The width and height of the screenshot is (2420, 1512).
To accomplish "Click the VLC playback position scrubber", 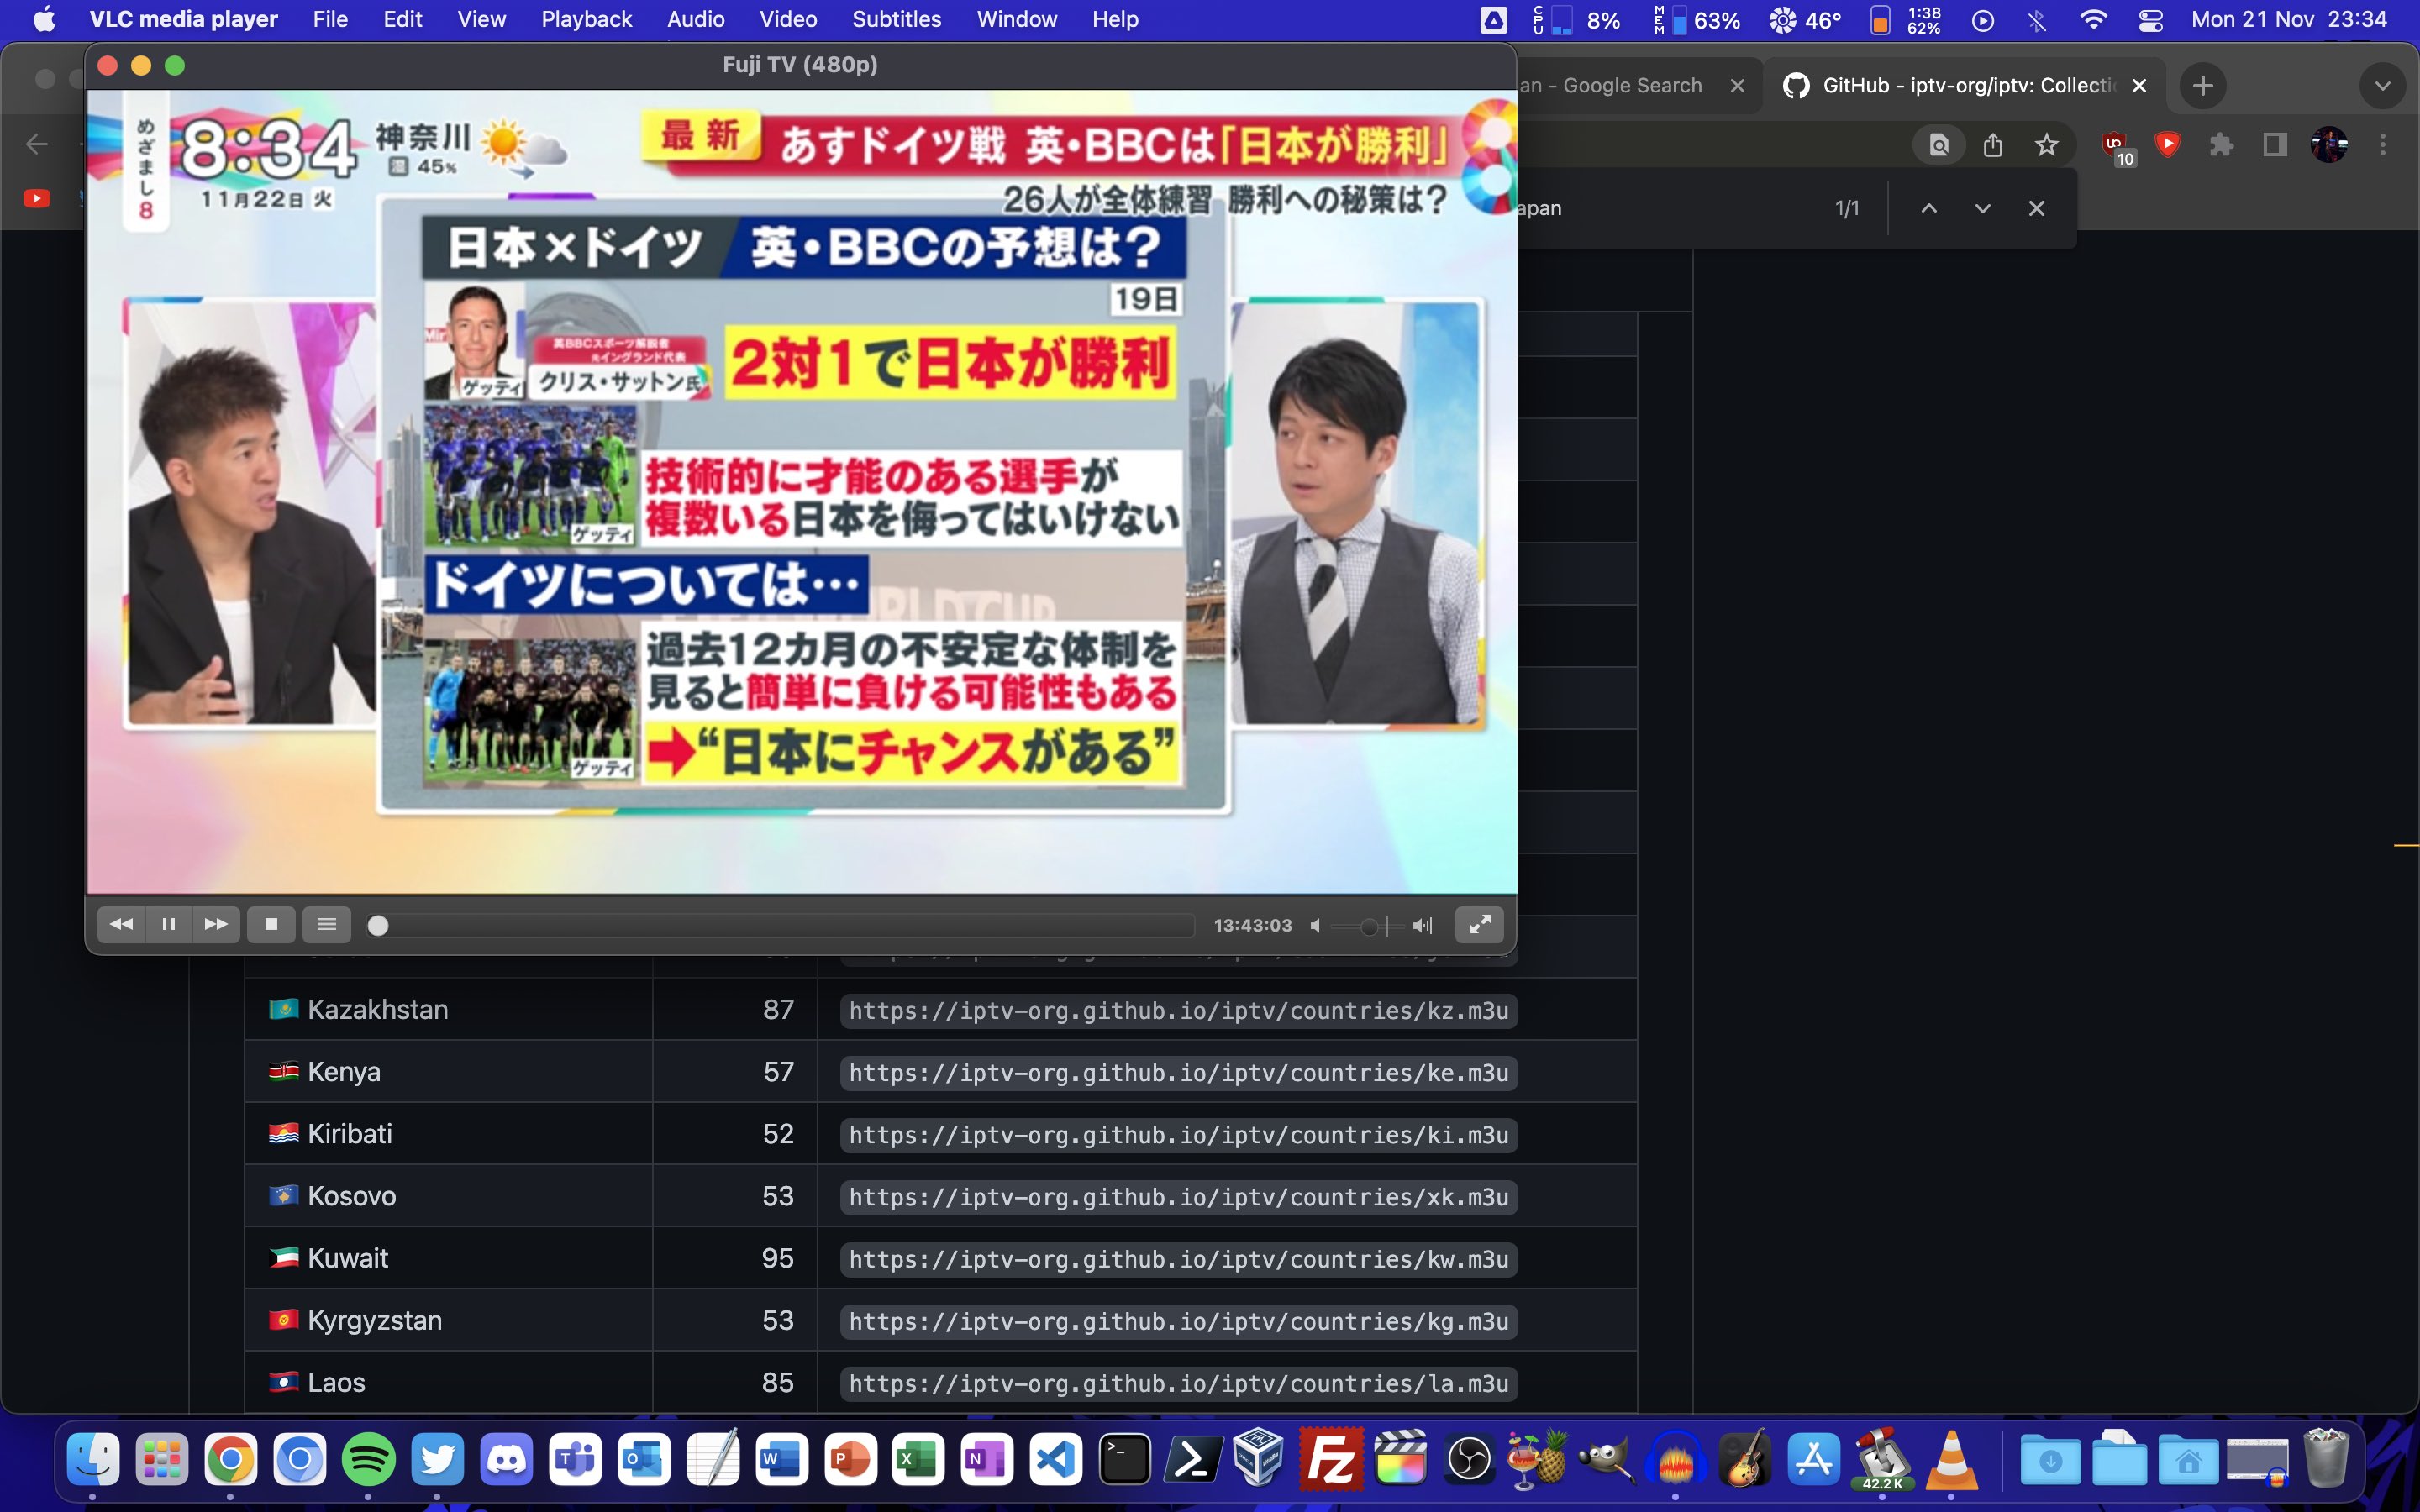I will click(378, 926).
